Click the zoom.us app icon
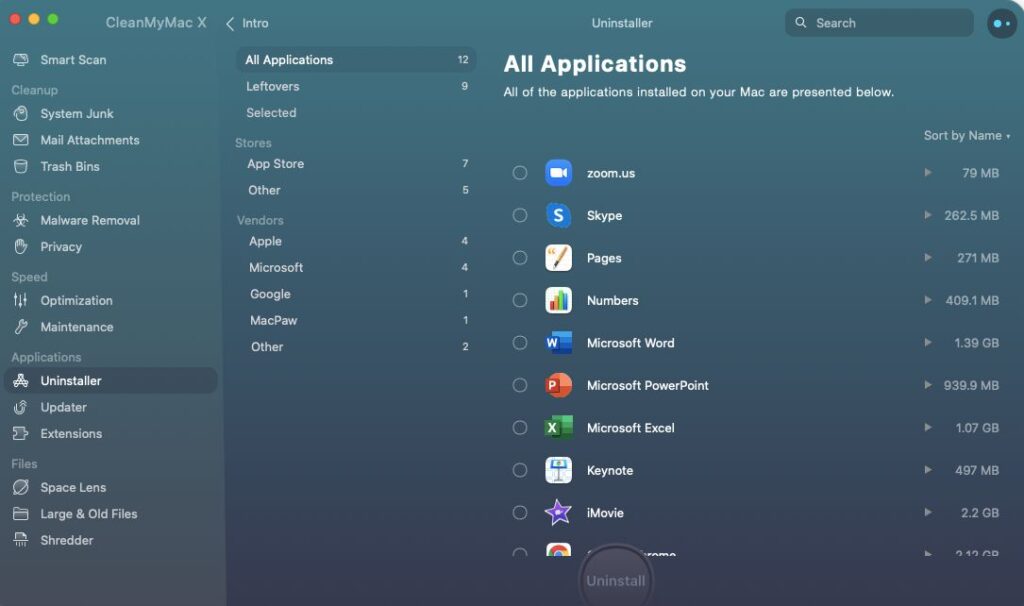Image resolution: width=1024 pixels, height=606 pixels. click(x=558, y=172)
